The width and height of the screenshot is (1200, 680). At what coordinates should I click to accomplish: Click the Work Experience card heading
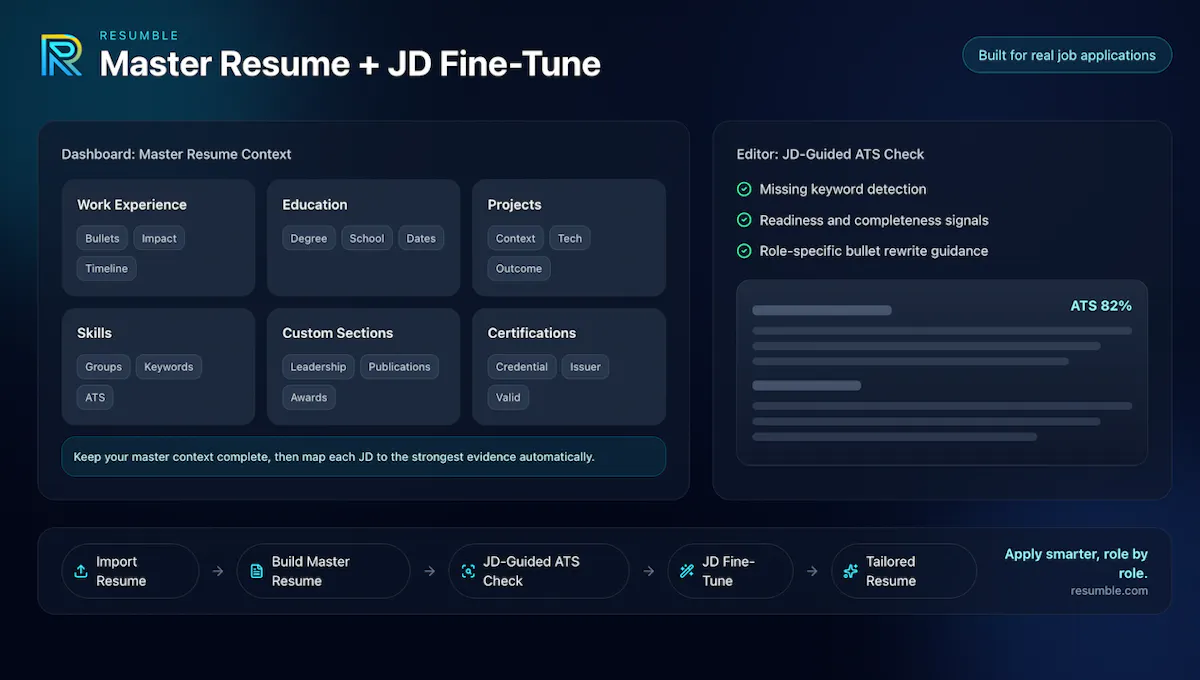click(x=132, y=205)
